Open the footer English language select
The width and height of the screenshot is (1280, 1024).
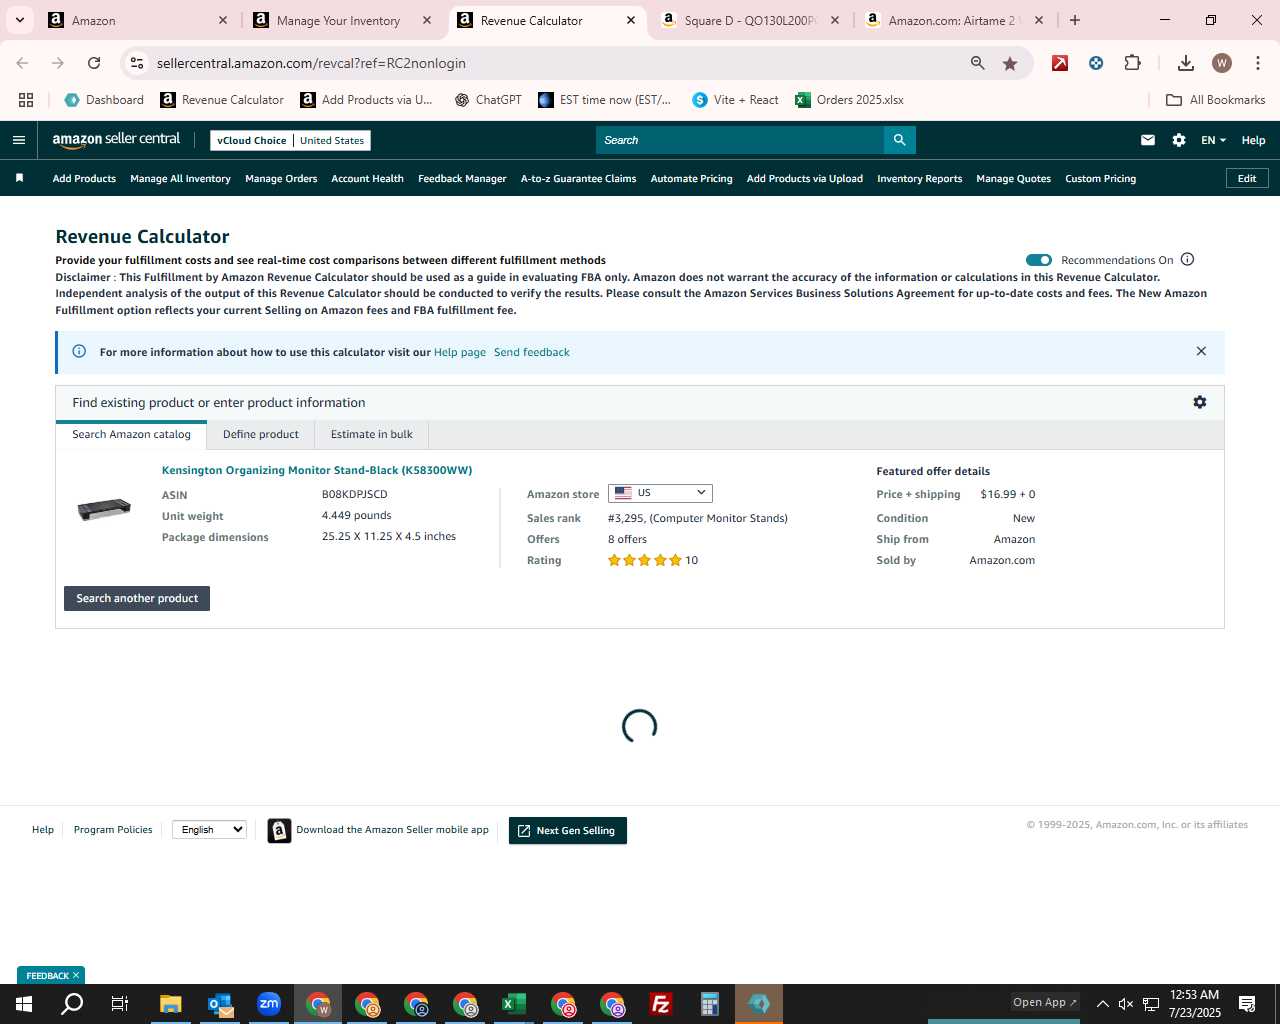[209, 829]
